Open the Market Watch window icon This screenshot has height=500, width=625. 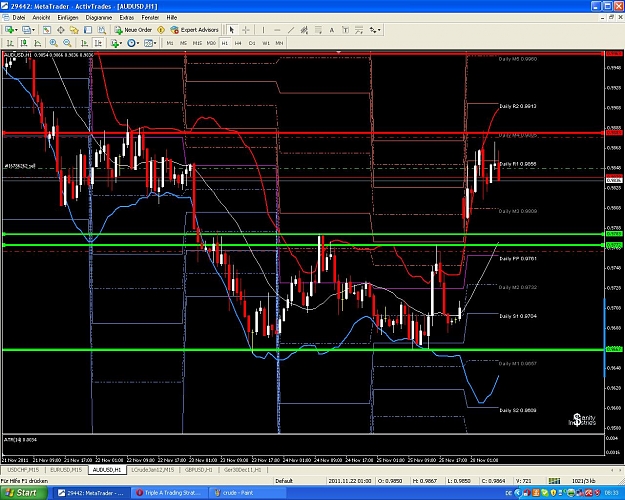coord(47,30)
